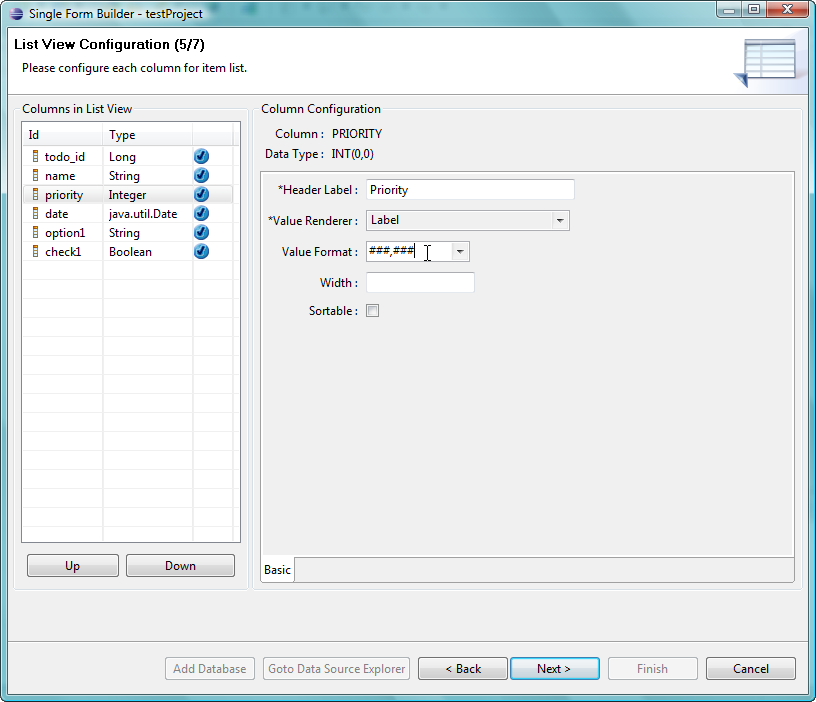Enable the Sortable checkbox
The width and height of the screenshot is (816, 702).
(372, 310)
